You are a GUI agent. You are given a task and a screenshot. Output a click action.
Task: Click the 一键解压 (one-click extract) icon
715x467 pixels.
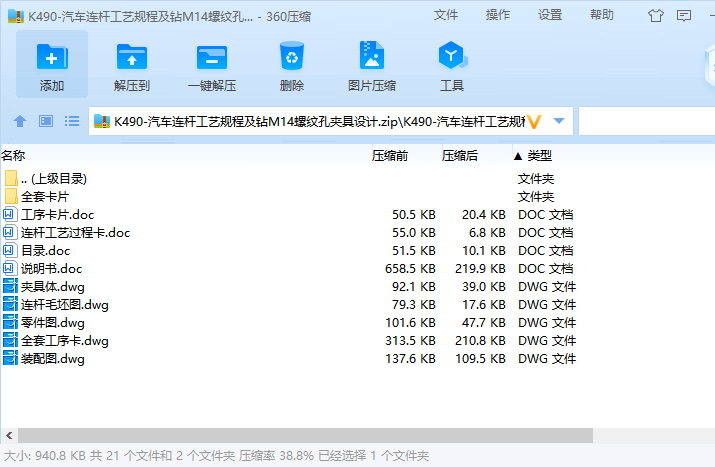(212, 57)
